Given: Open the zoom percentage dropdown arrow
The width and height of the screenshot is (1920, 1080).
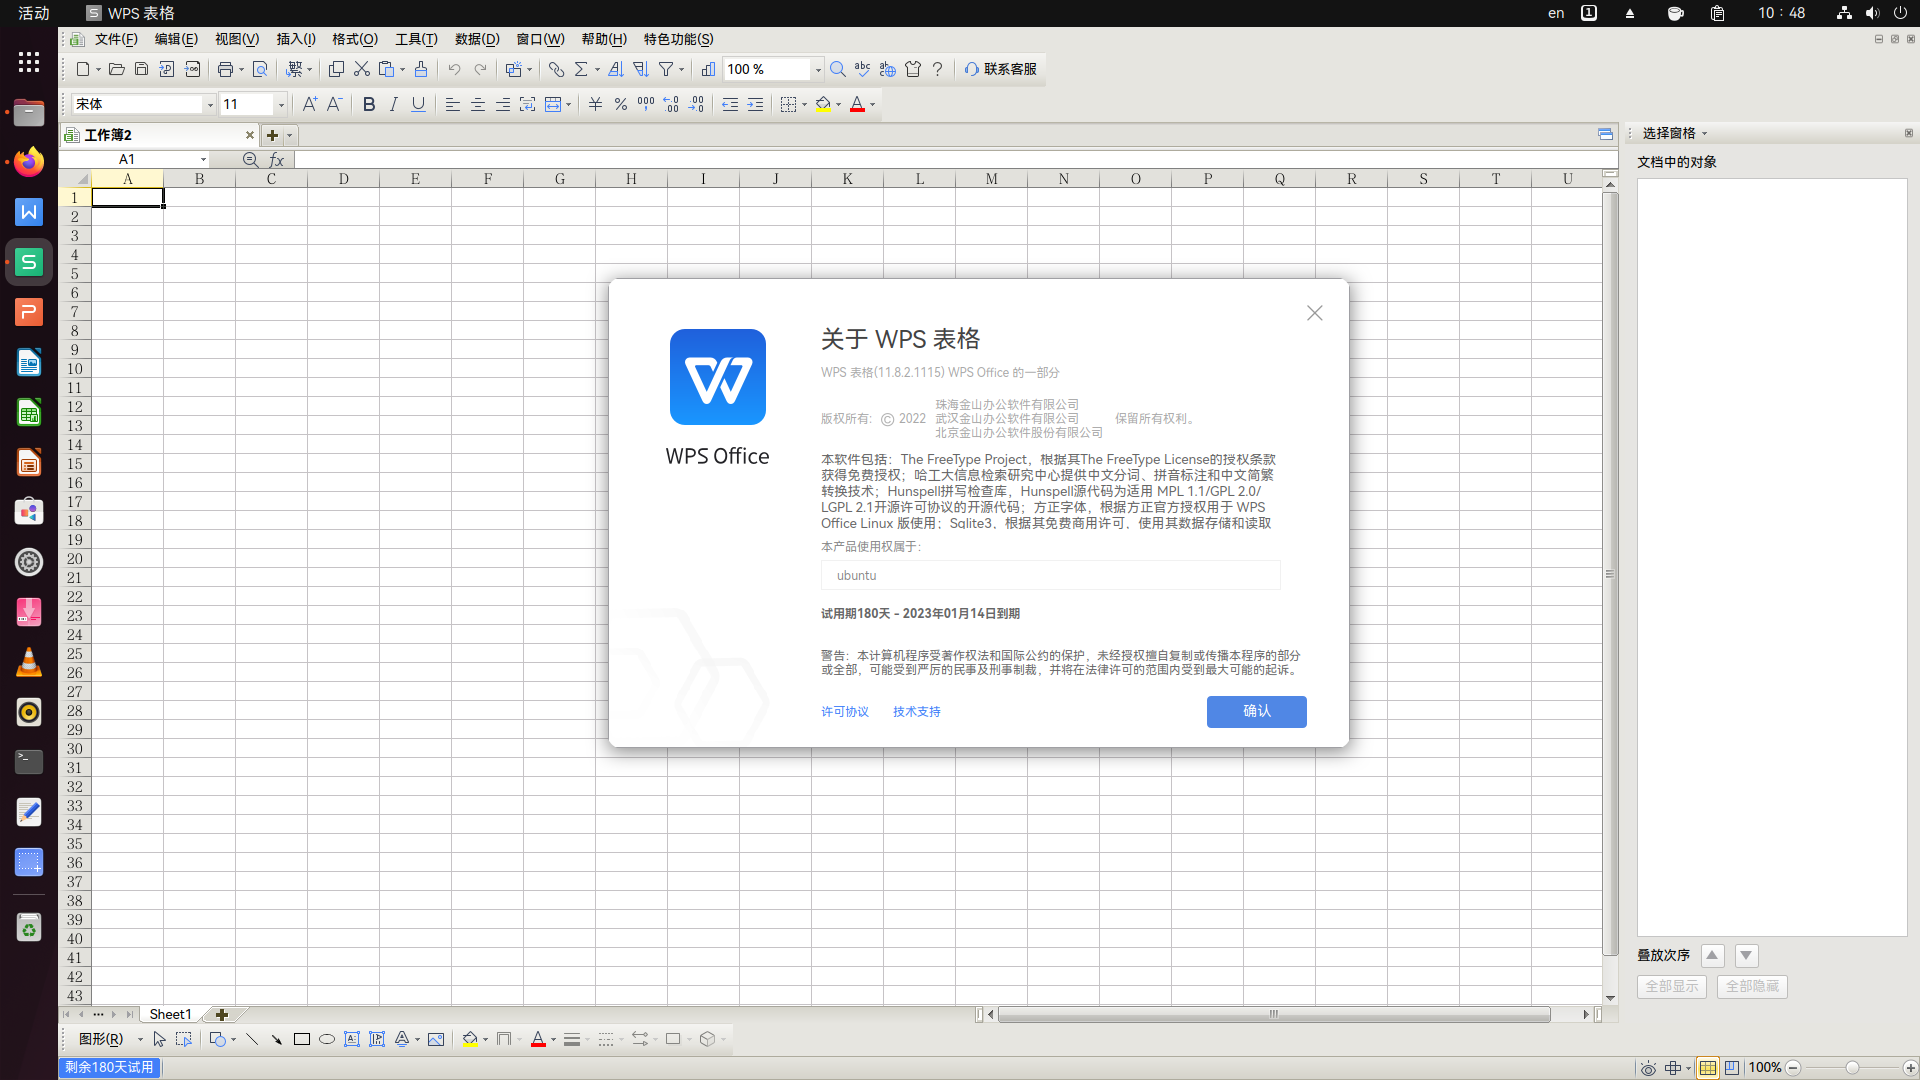Looking at the screenshot, I should 818,69.
